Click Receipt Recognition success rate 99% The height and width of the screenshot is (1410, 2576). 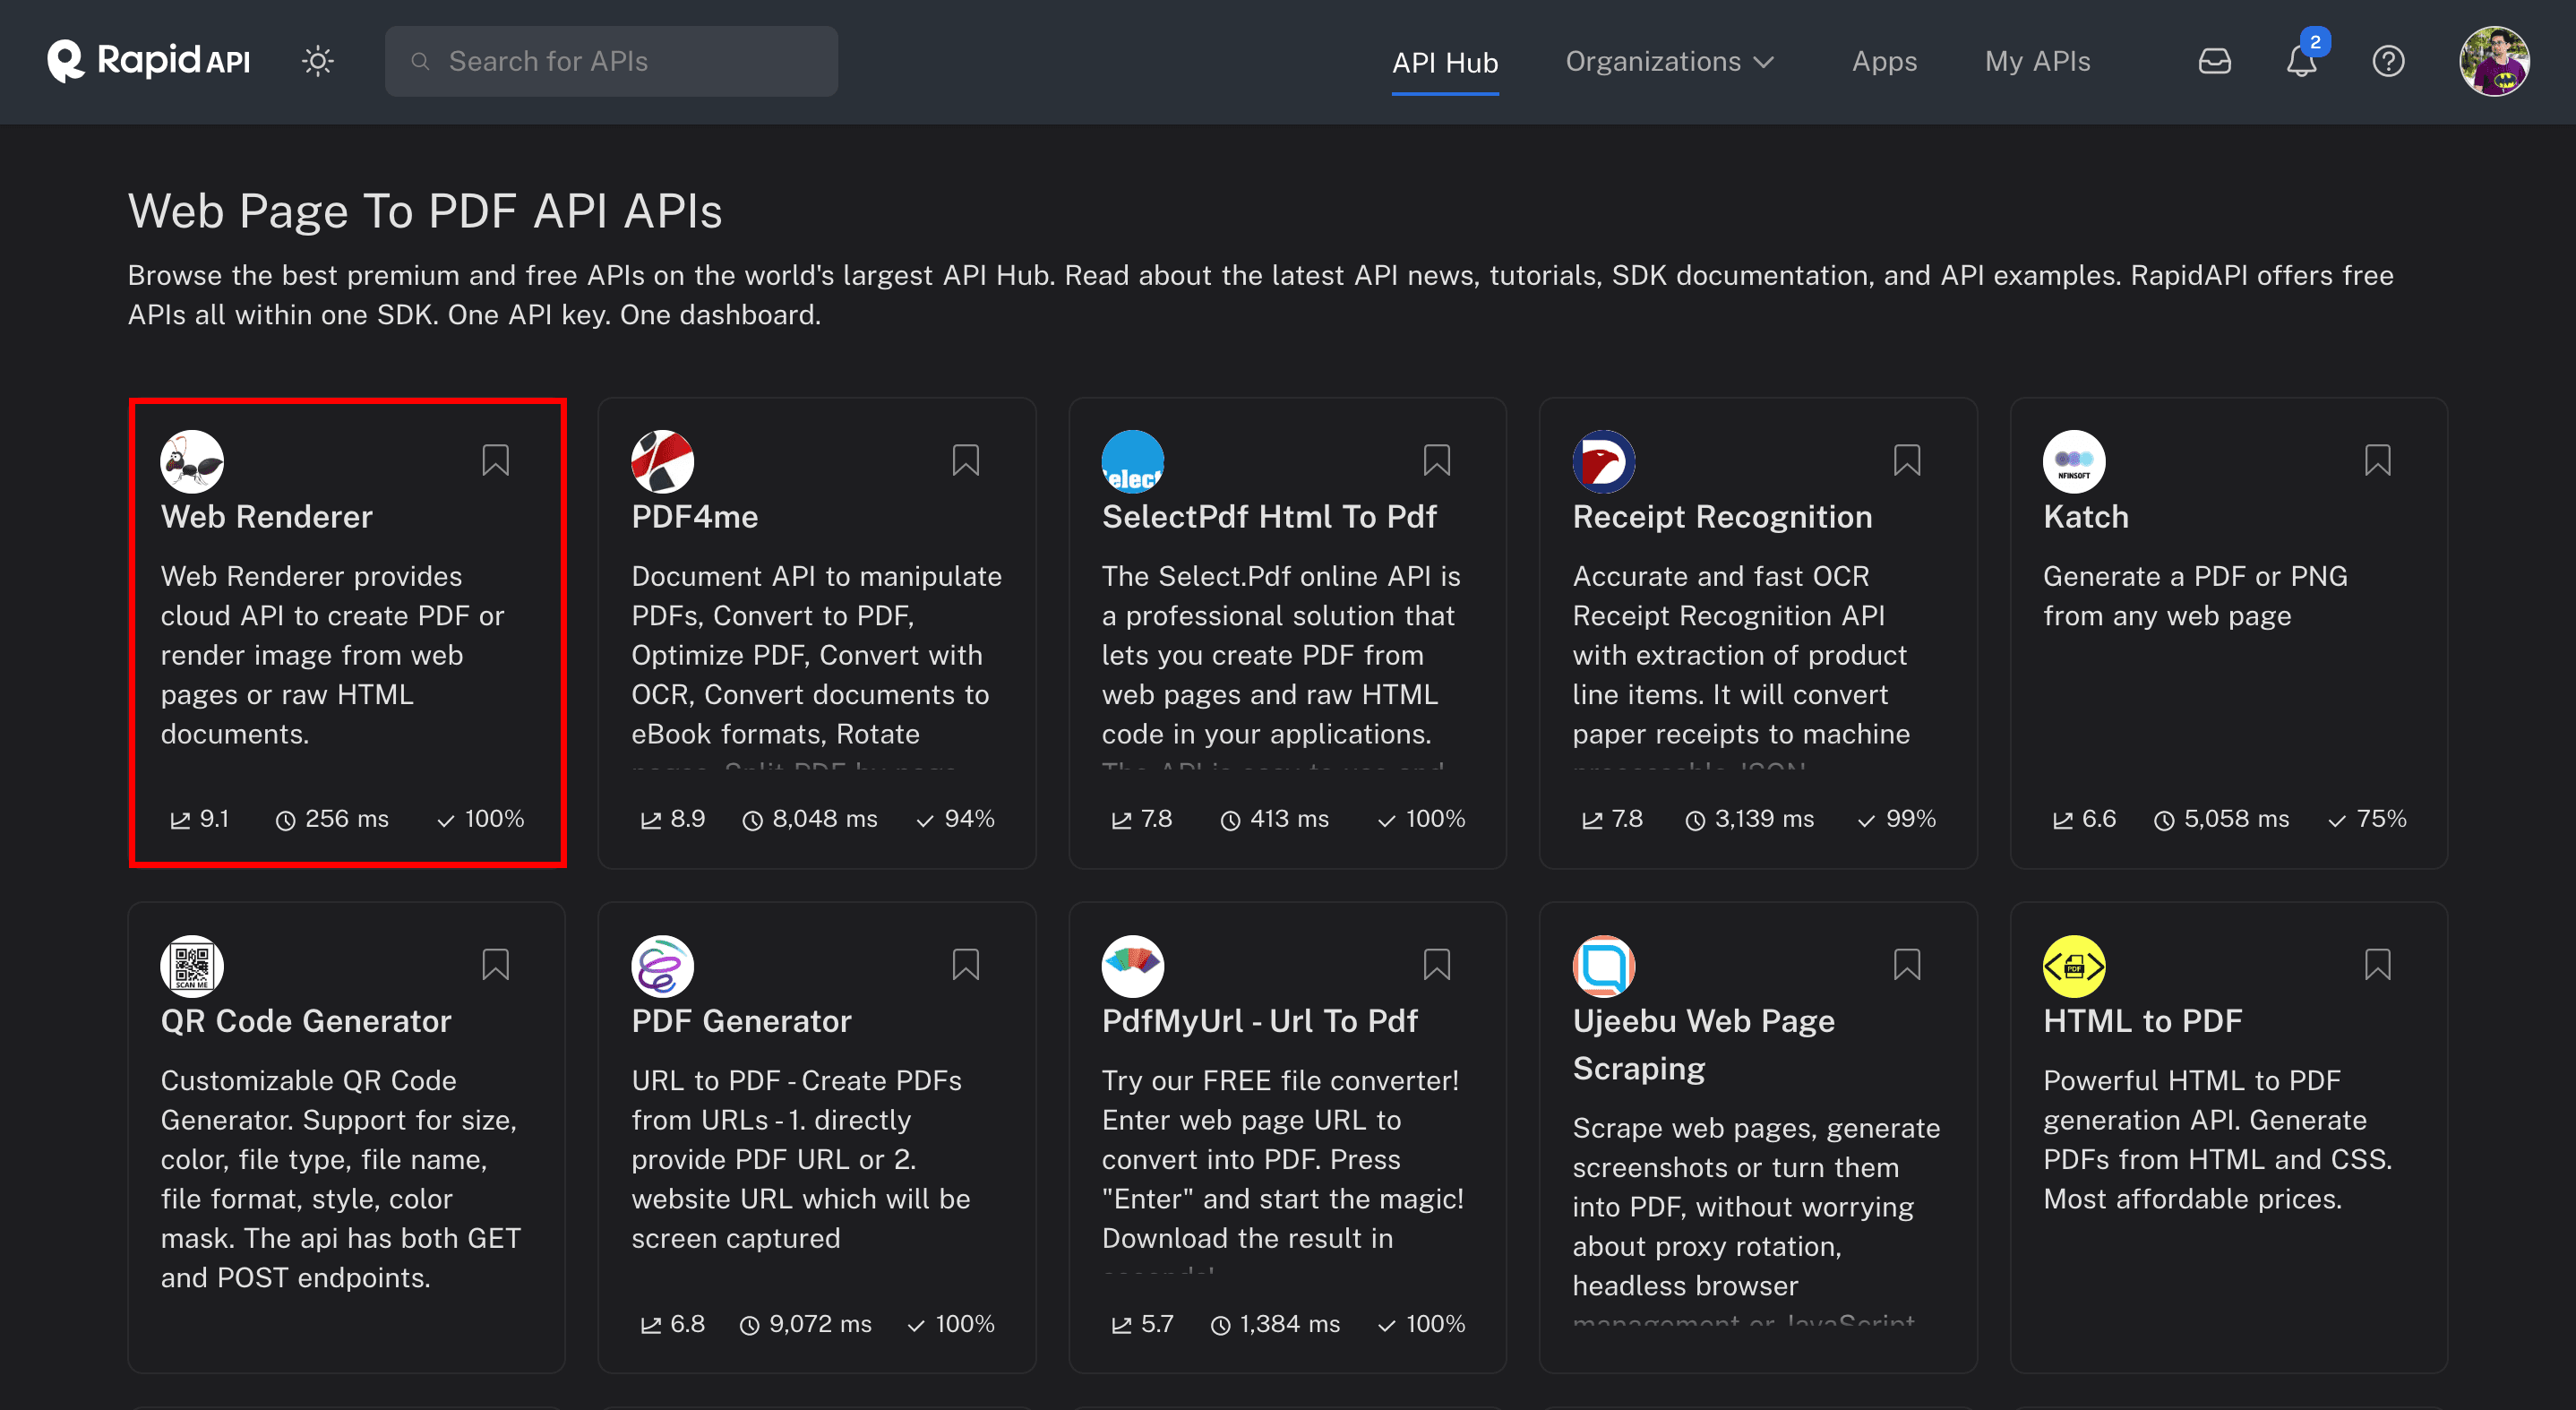[x=1896, y=819]
